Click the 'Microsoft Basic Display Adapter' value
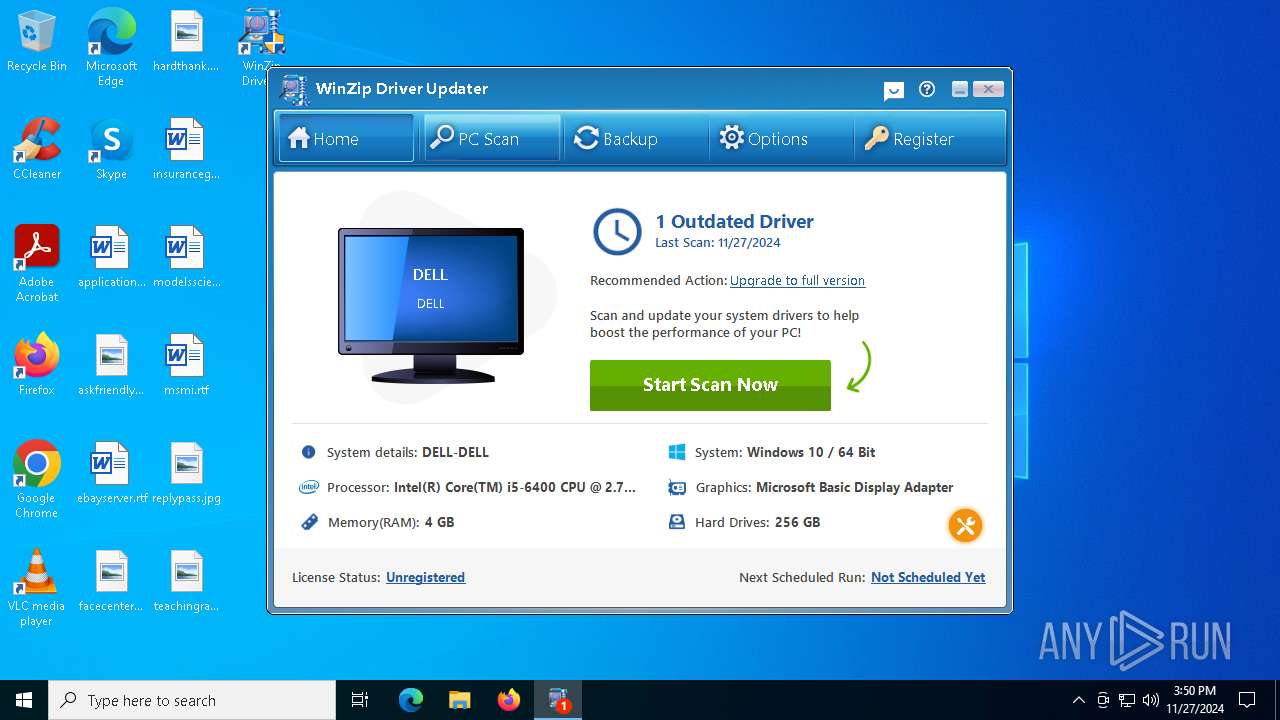Image resolution: width=1280 pixels, height=720 pixels. coord(854,487)
